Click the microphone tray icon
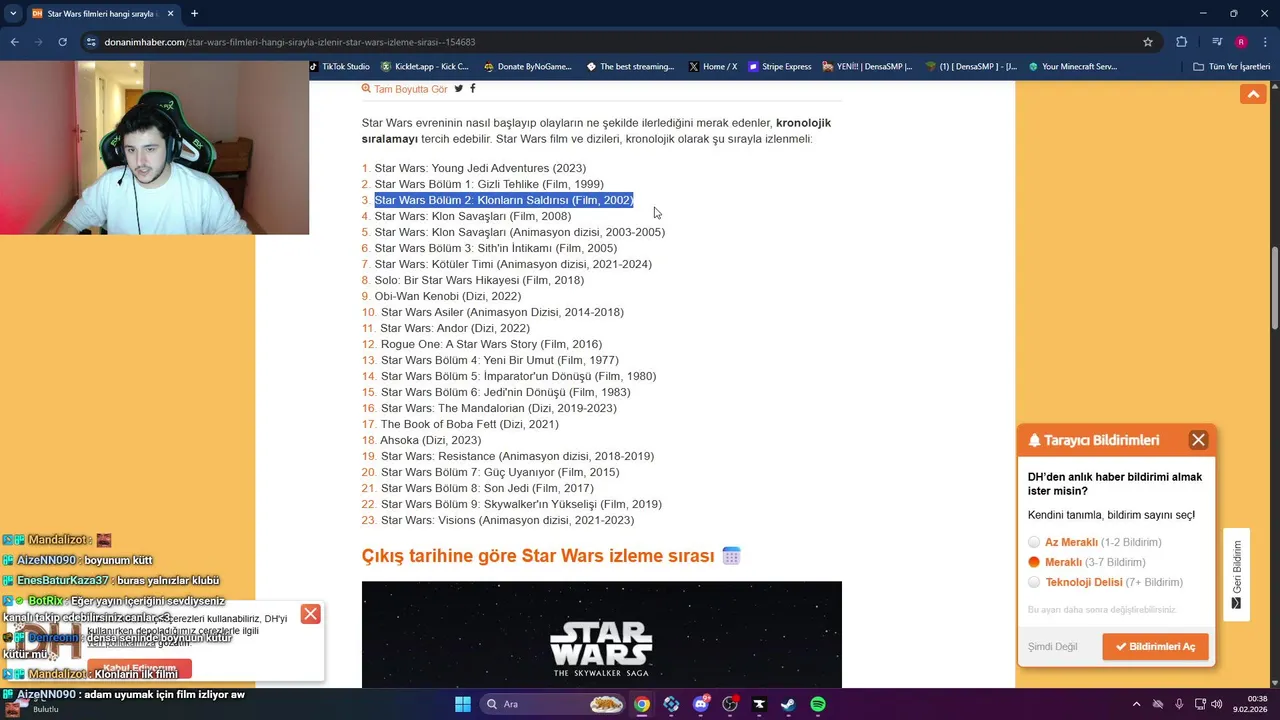This screenshot has width=1280, height=720. click(1179, 704)
